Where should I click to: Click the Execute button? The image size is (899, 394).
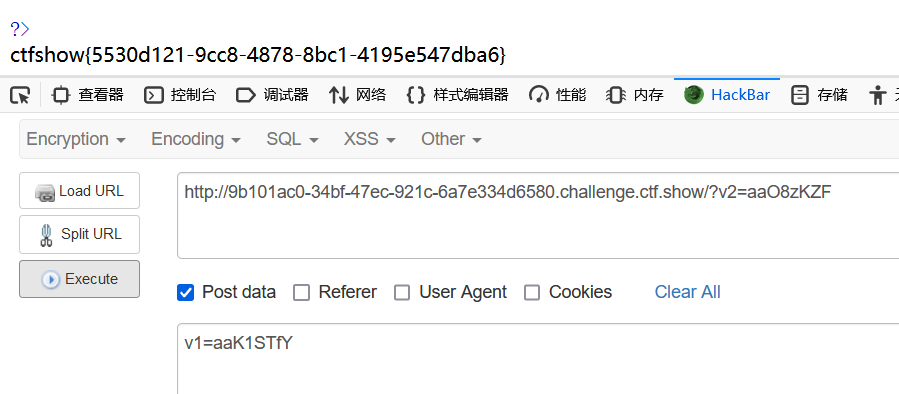[79, 279]
